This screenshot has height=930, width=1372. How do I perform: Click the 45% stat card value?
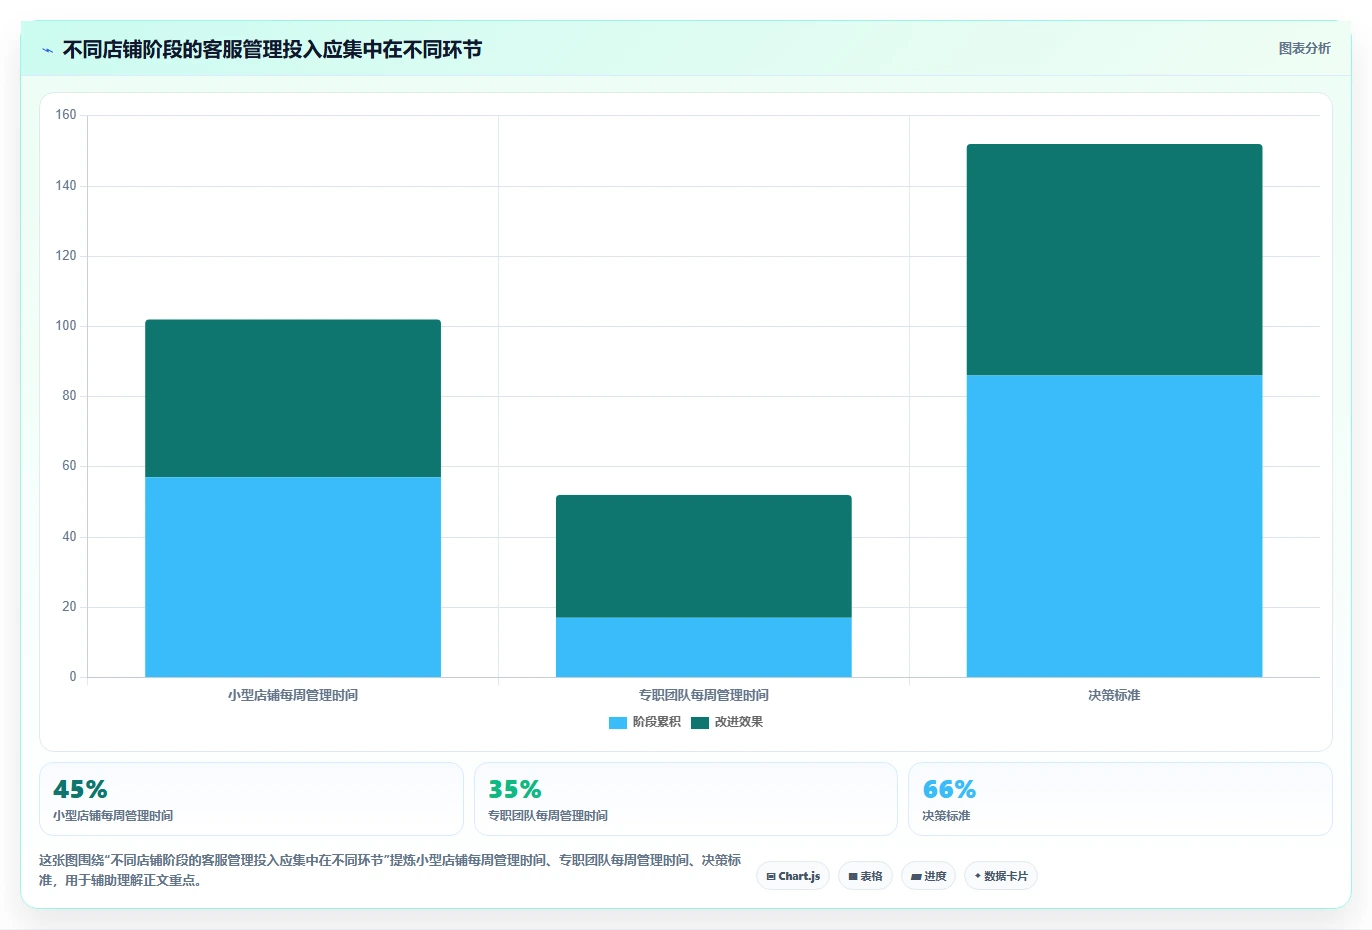pyautogui.click(x=80, y=789)
